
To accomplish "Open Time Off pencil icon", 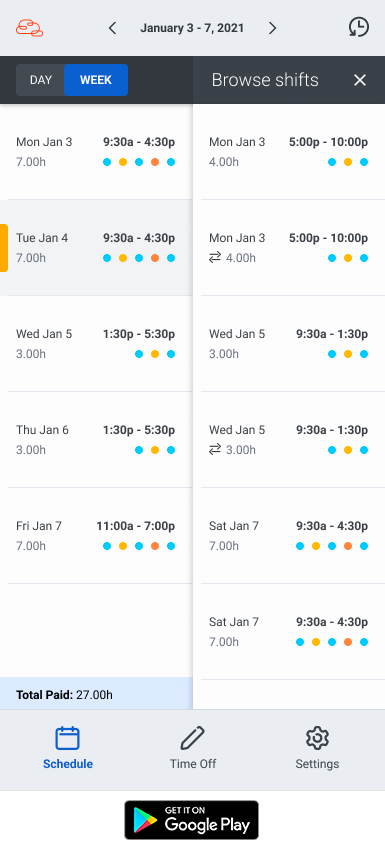I will click(x=192, y=738).
